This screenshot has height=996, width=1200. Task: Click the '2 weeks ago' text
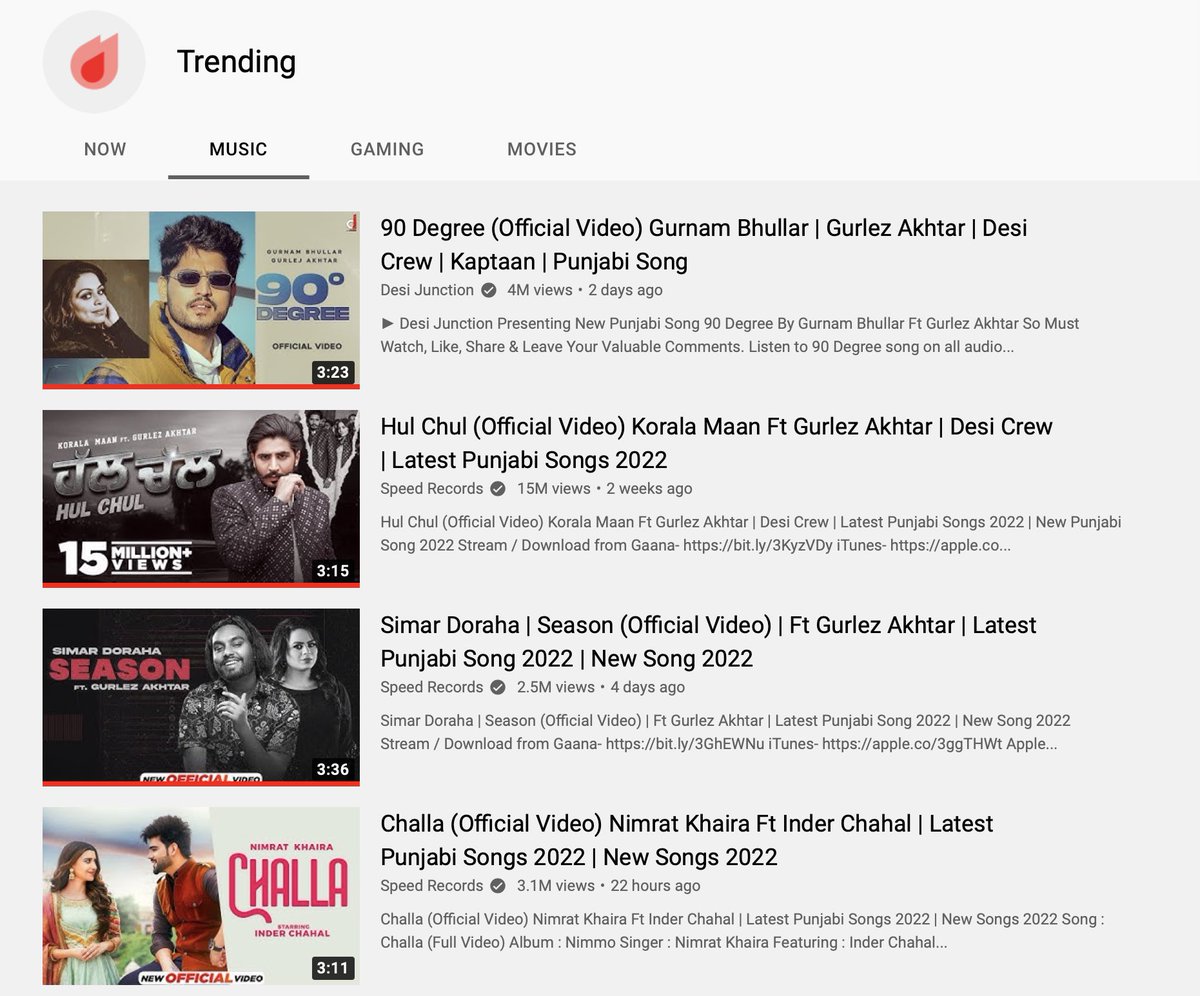(649, 489)
